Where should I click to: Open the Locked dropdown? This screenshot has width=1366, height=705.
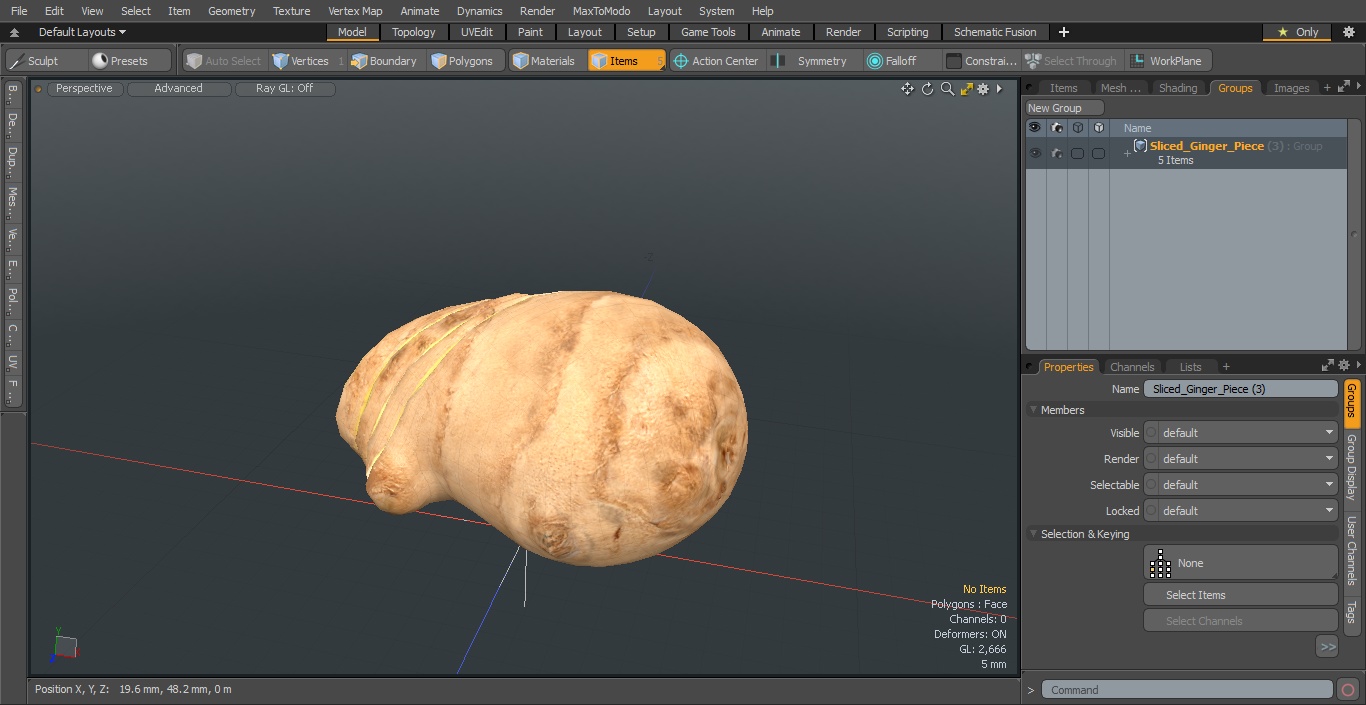tap(1241, 511)
